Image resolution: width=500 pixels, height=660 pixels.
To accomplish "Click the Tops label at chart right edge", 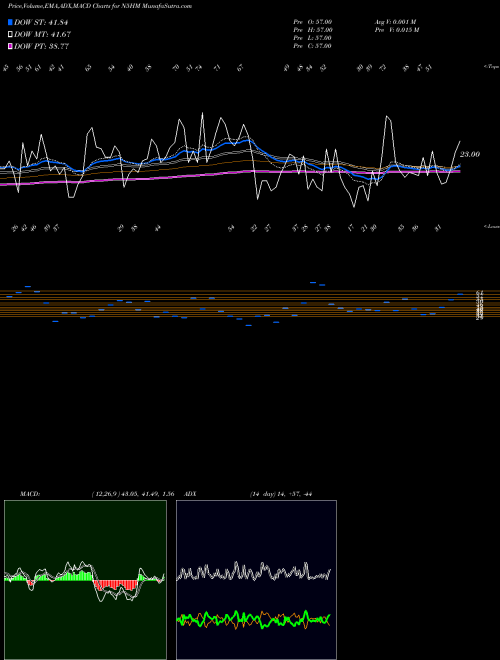I will click(491, 67).
